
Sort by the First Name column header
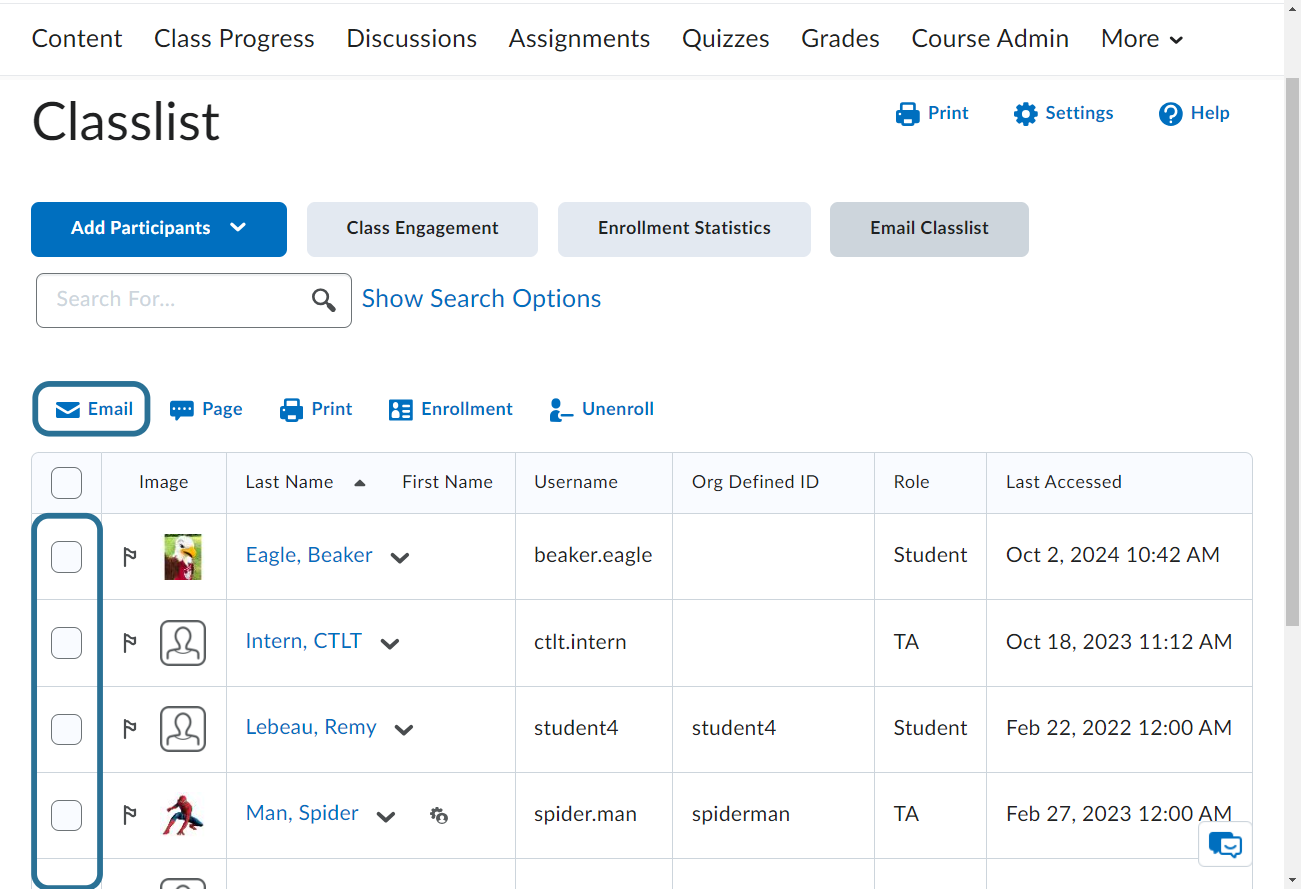coord(447,482)
